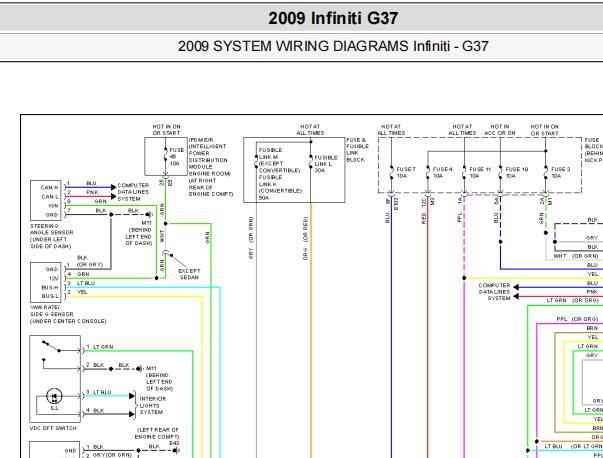Click the 'STEERING ANGLE SENSOR' component label
Image resolution: width=603 pixels, height=458 pixels.
click(x=52, y=236)
